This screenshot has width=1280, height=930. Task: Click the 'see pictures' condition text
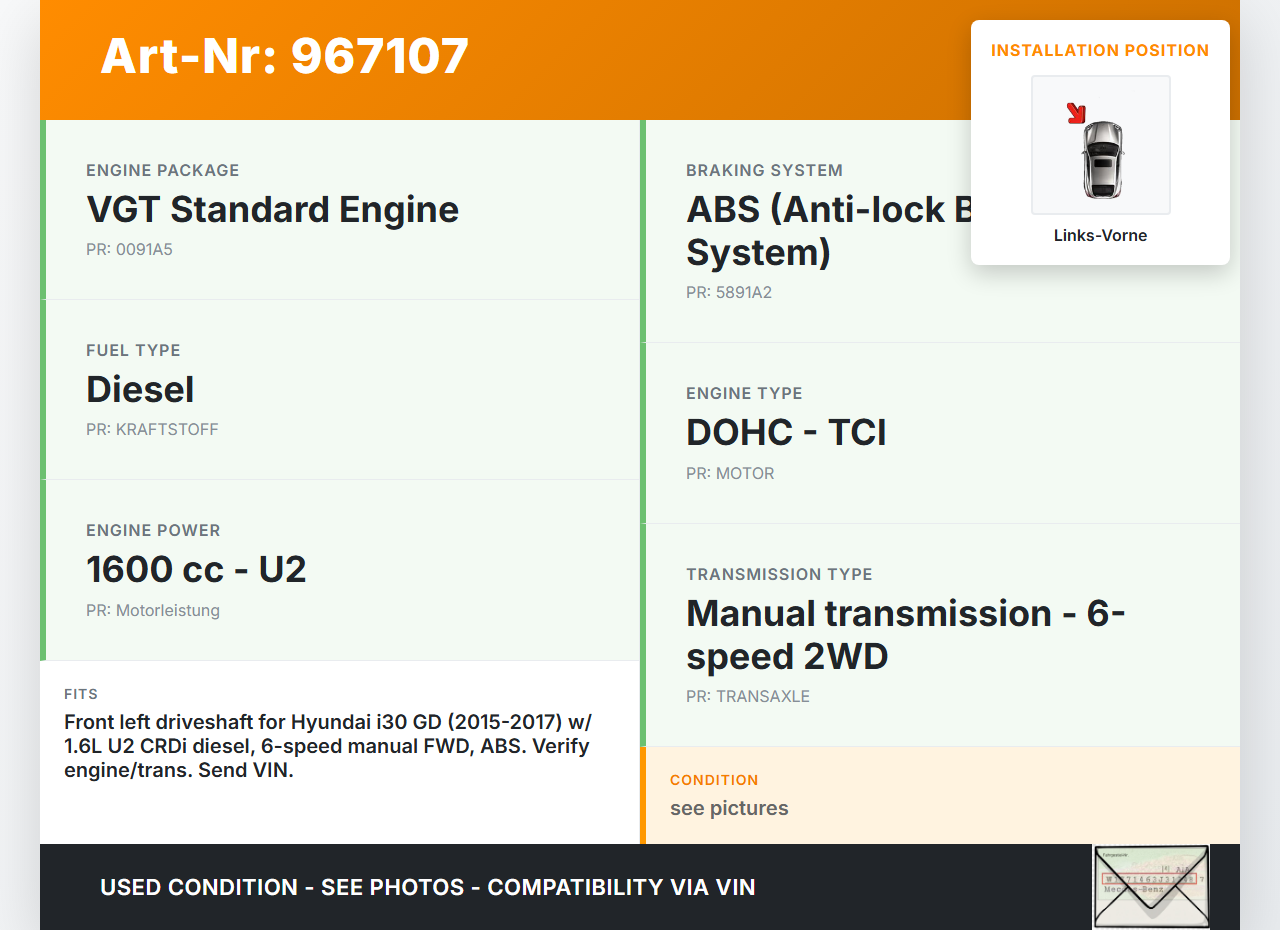(729, 808)
